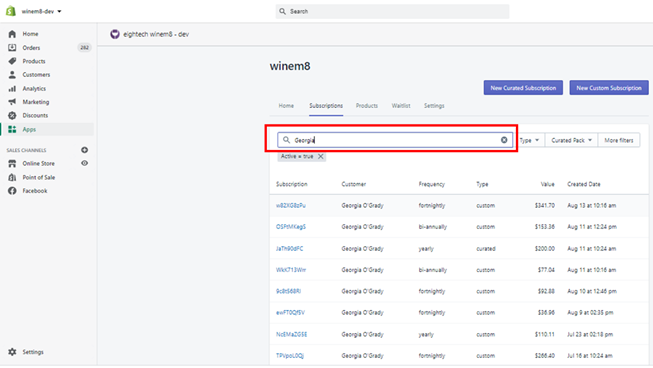Viewport: 653px width, 368px height.
Task: Expand the Type filter dropdown
Action: (x=529, y=140)
